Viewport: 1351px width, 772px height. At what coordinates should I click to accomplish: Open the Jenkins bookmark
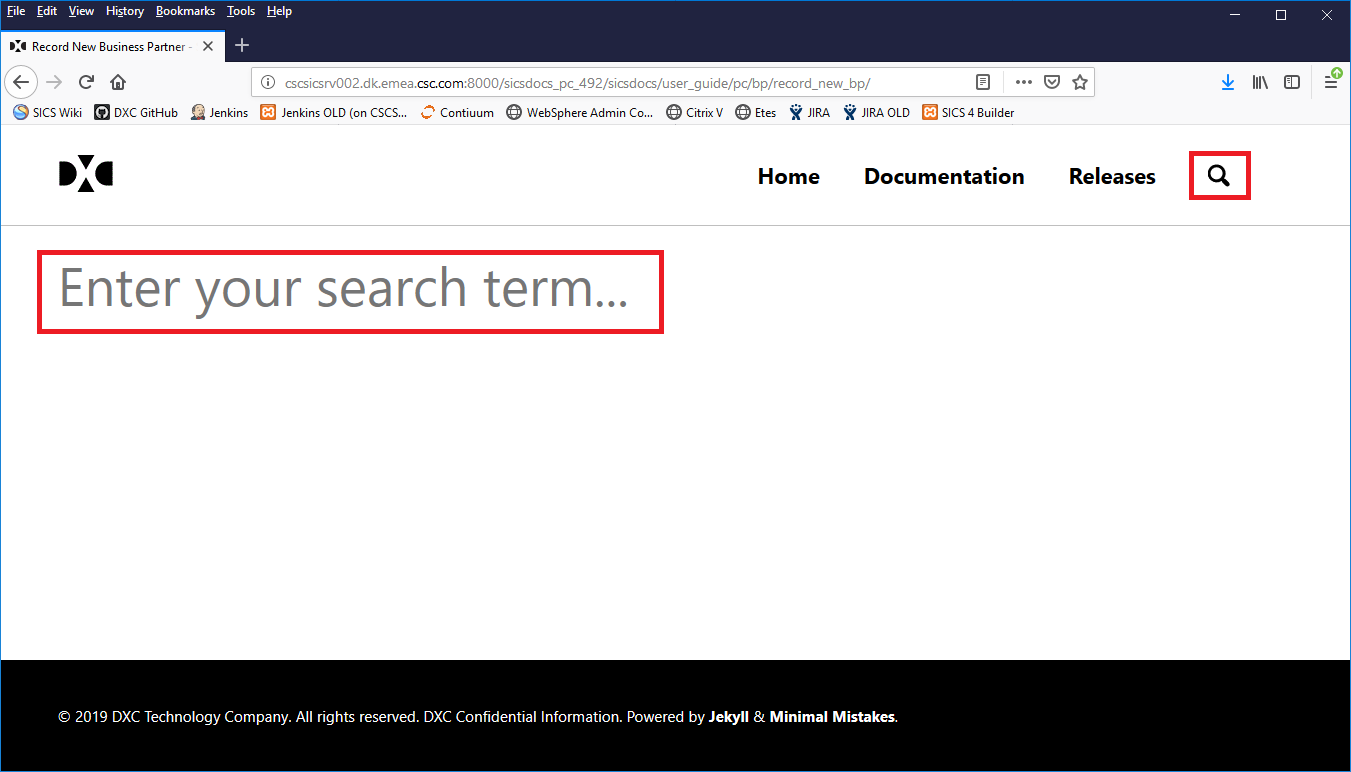pos(219,112)
